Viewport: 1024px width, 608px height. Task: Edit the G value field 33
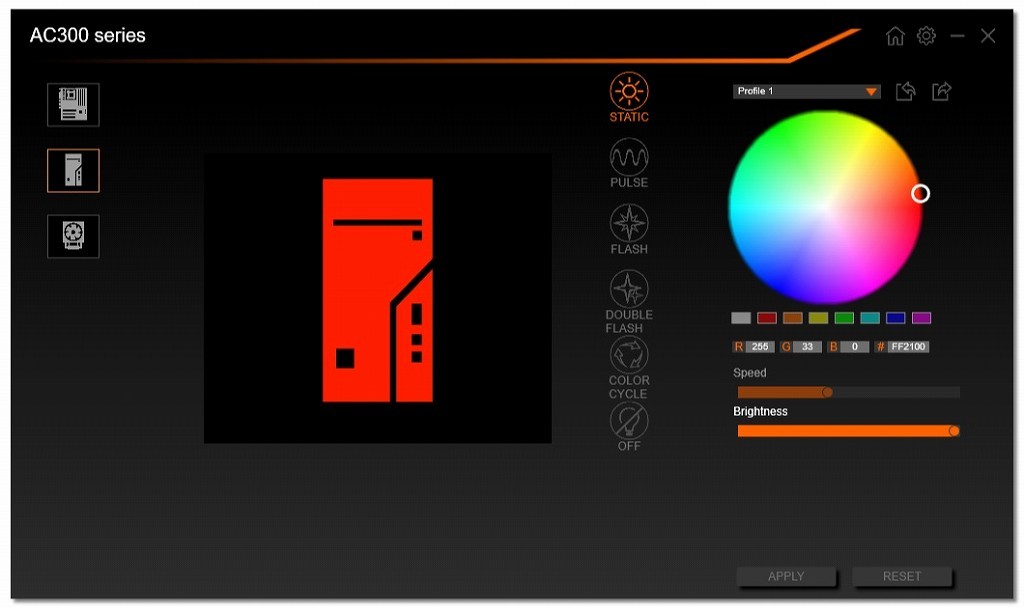[807, 347]
